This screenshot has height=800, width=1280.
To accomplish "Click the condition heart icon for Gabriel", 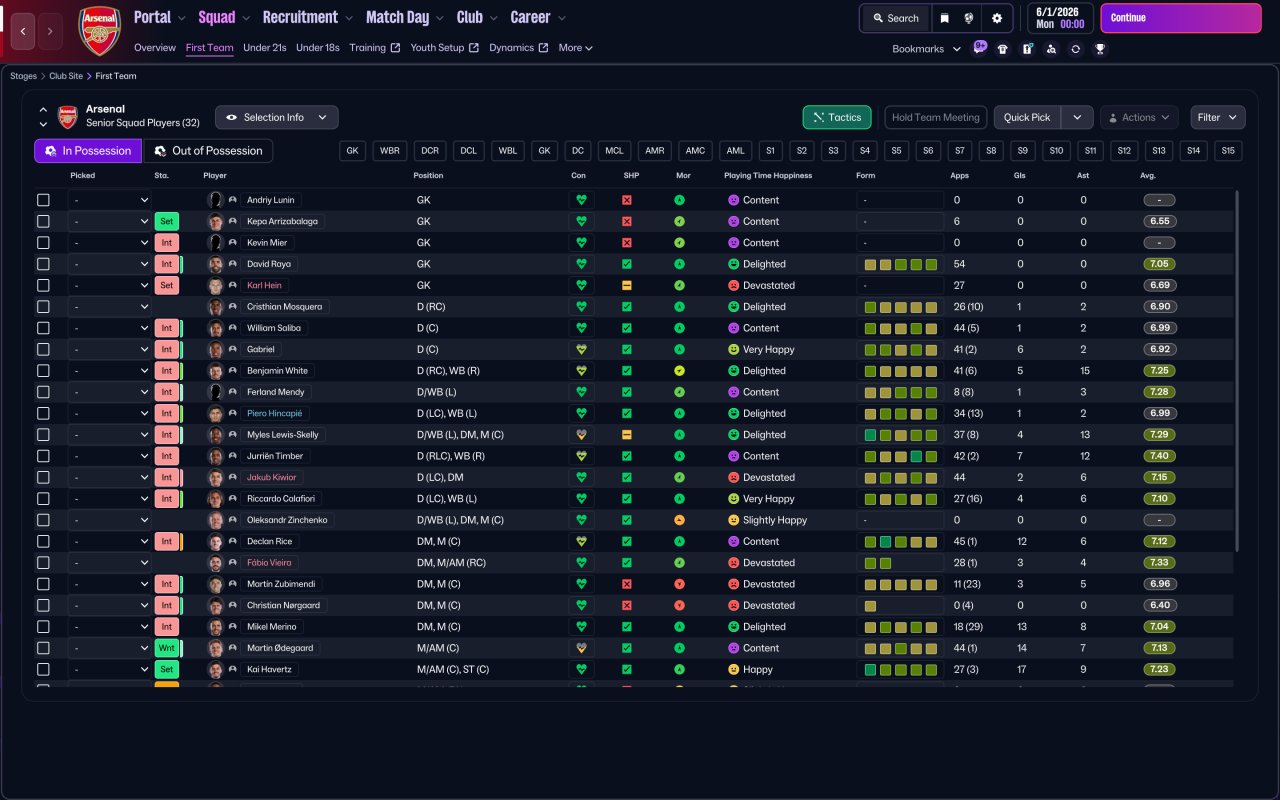I will point(581,350).
